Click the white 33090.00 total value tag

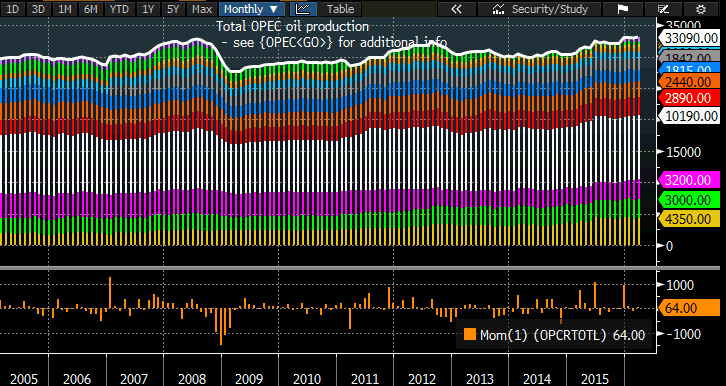689,38
